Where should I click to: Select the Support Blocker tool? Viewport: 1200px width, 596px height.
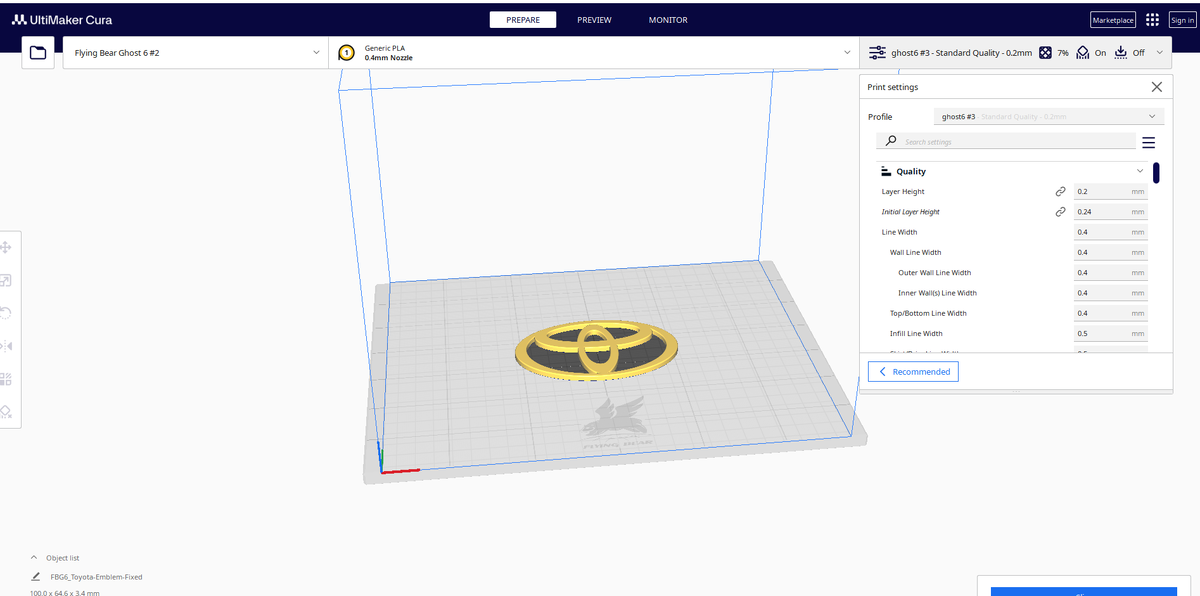5,411
